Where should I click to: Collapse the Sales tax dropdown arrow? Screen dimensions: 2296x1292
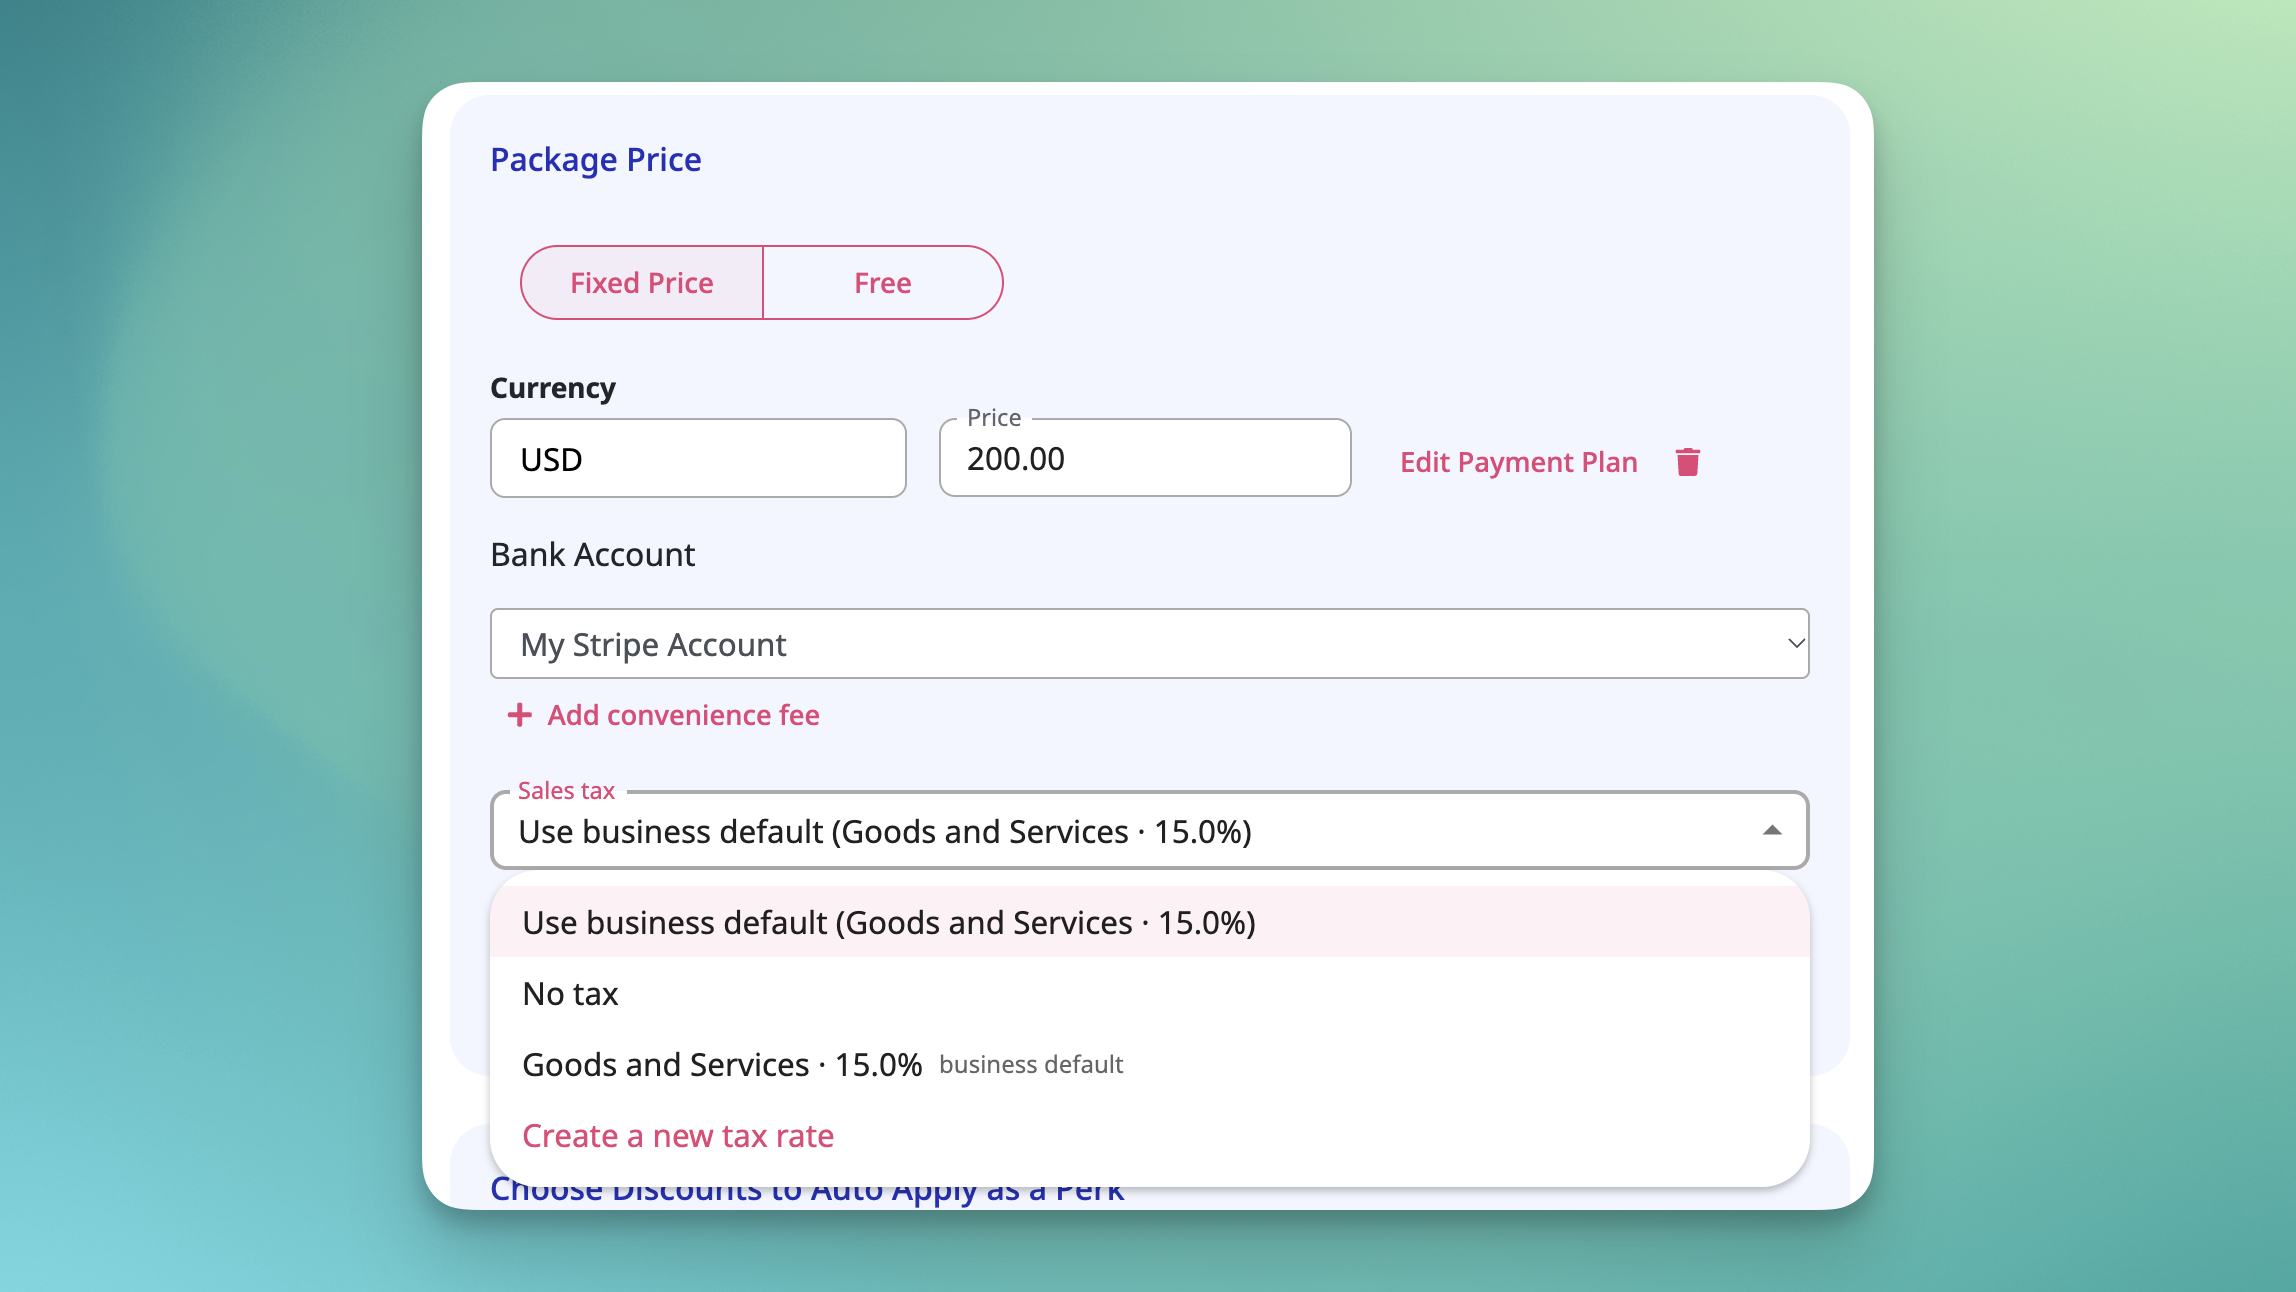[x=1772, y=830]
